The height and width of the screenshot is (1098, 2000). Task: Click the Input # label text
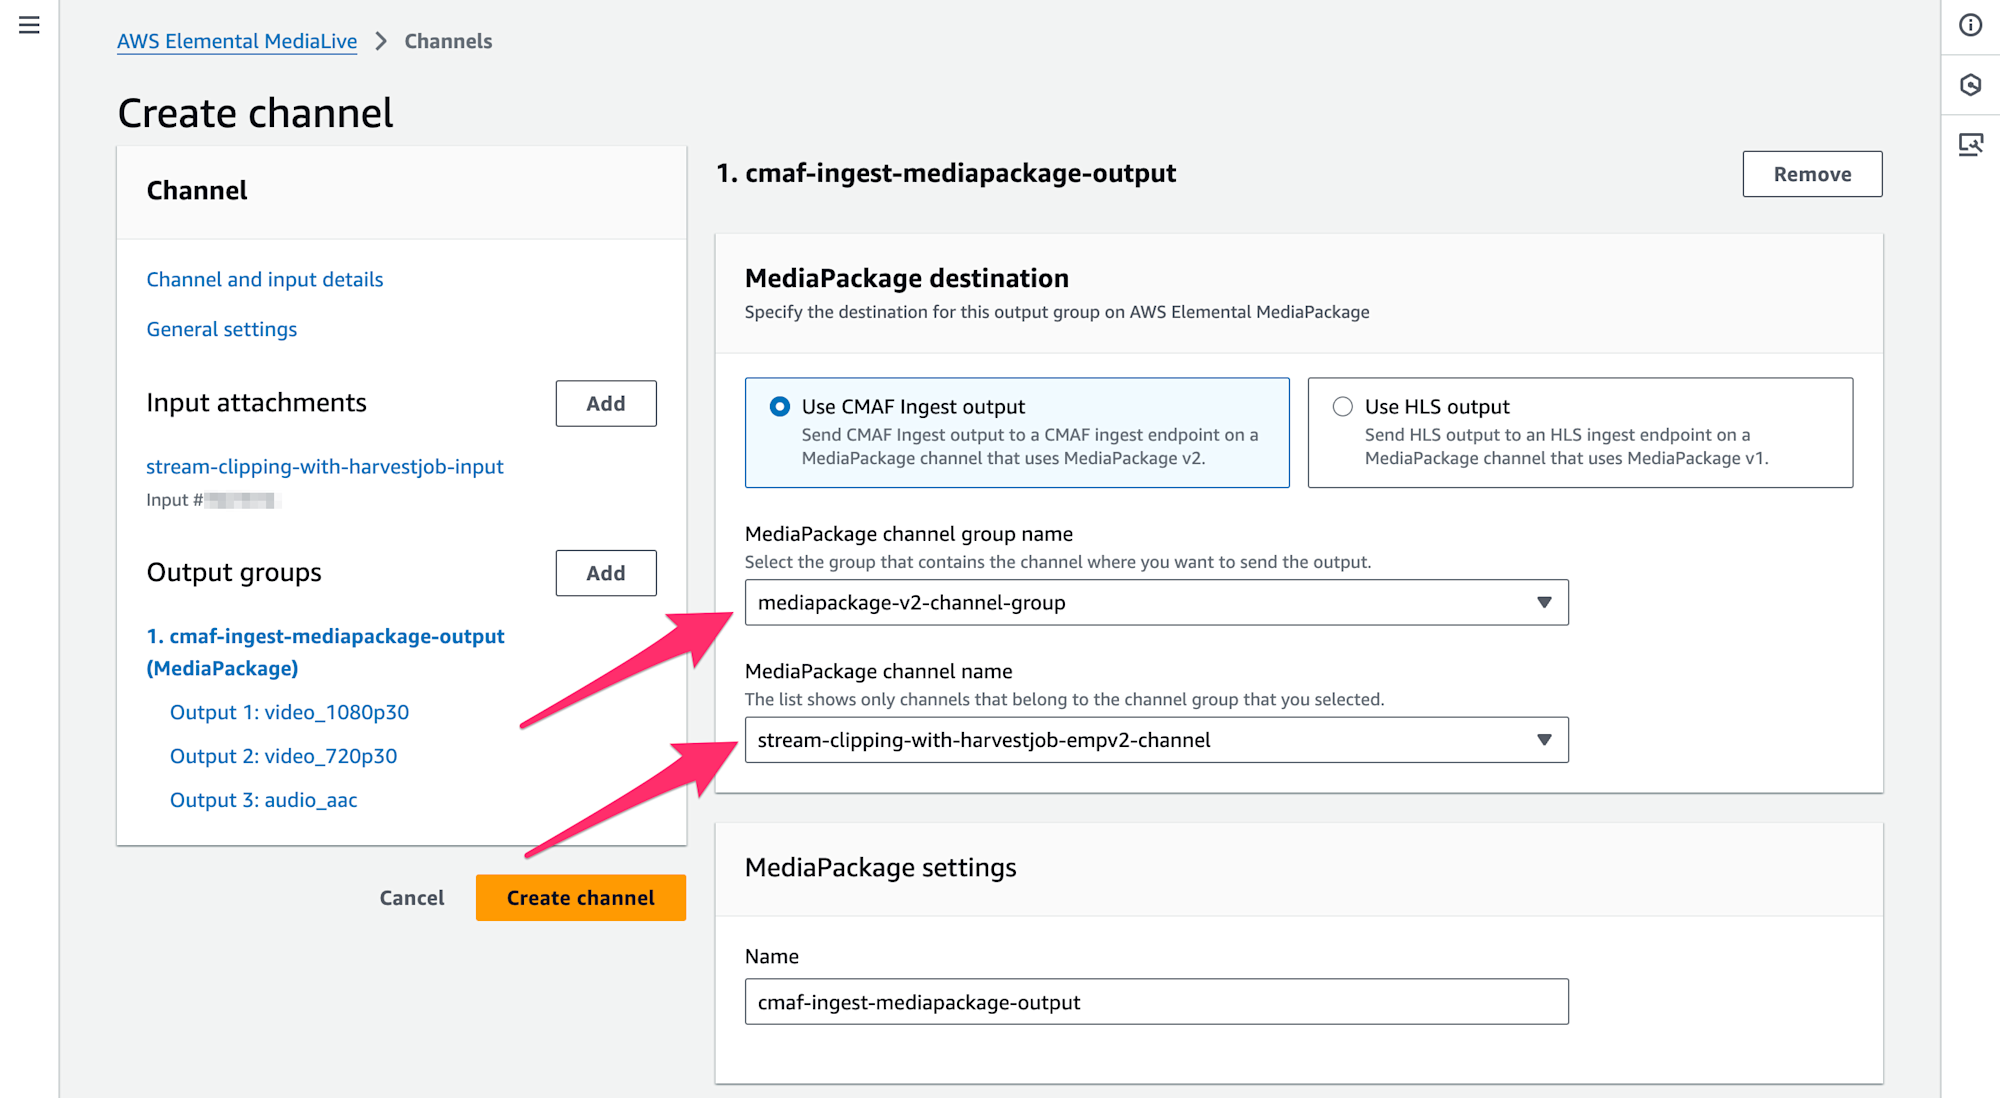pos(175,500)
